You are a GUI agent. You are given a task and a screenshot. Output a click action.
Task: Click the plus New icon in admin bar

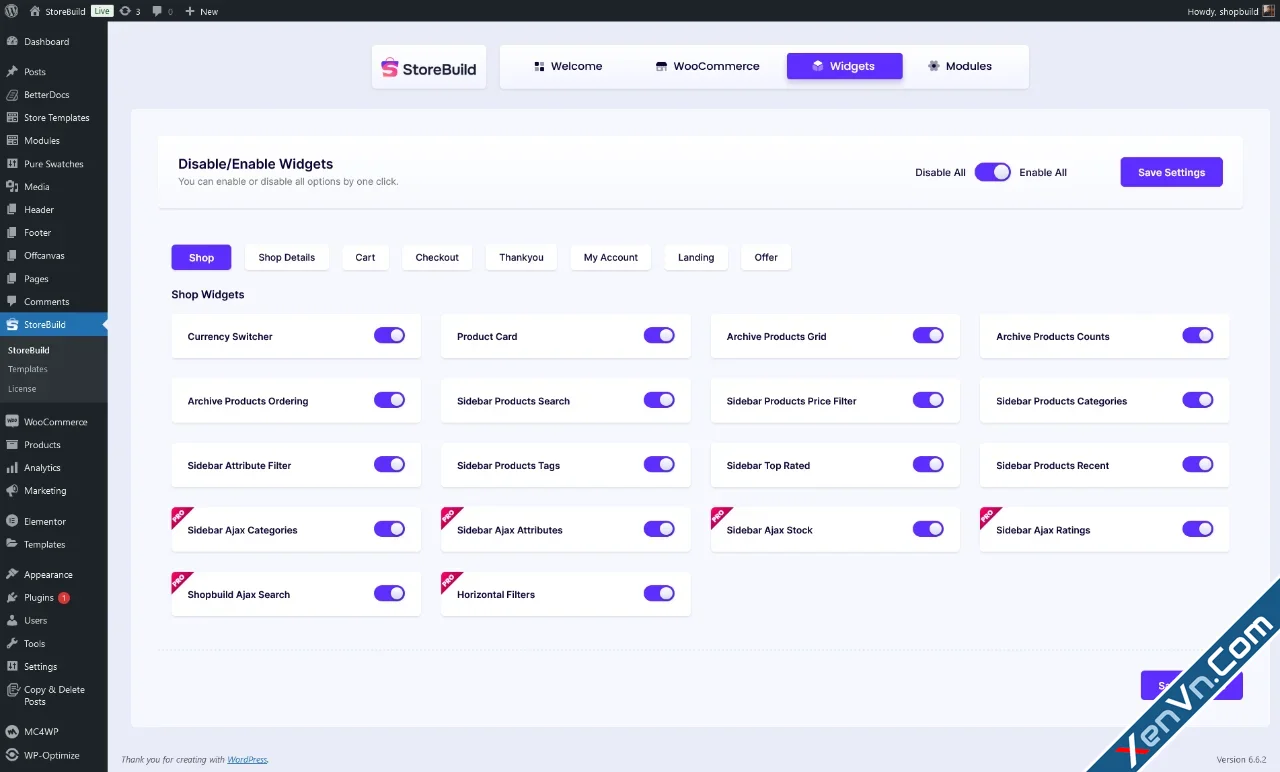pos(190,11)
